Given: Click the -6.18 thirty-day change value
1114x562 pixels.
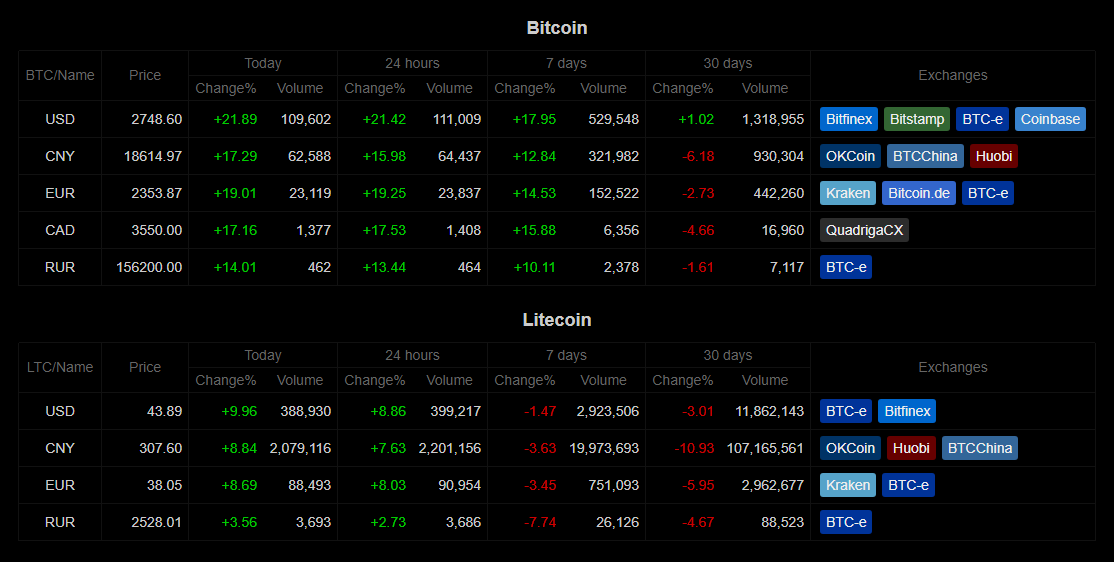Looking at the screenshot, I should tap(698, 156).
